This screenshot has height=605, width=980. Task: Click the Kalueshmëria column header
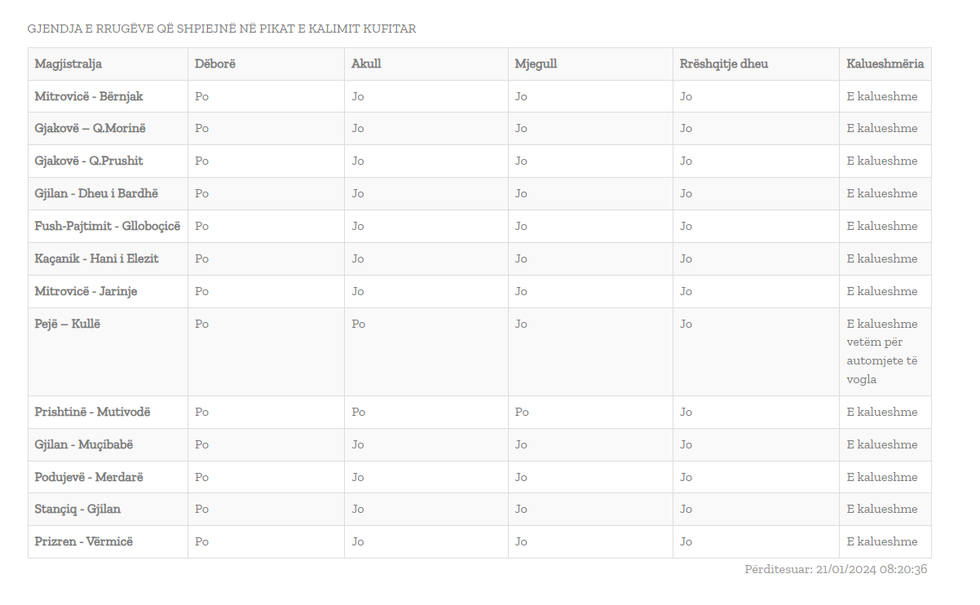point(885,64)
